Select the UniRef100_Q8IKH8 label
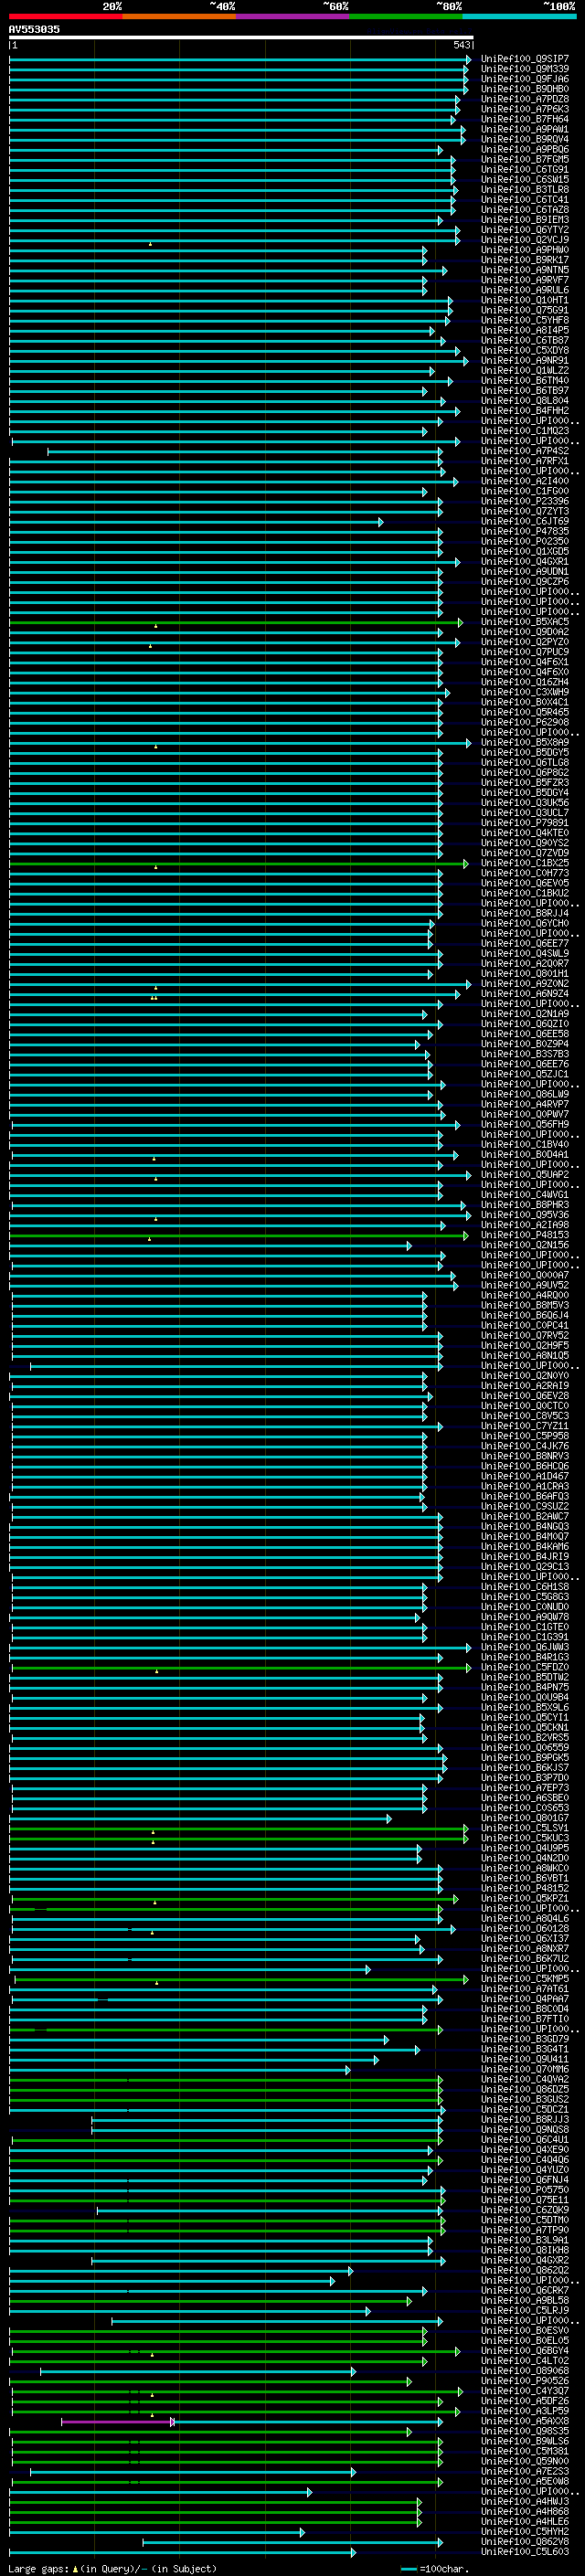This screenshot has height=2576, width=585. (x=525, y=2250)
